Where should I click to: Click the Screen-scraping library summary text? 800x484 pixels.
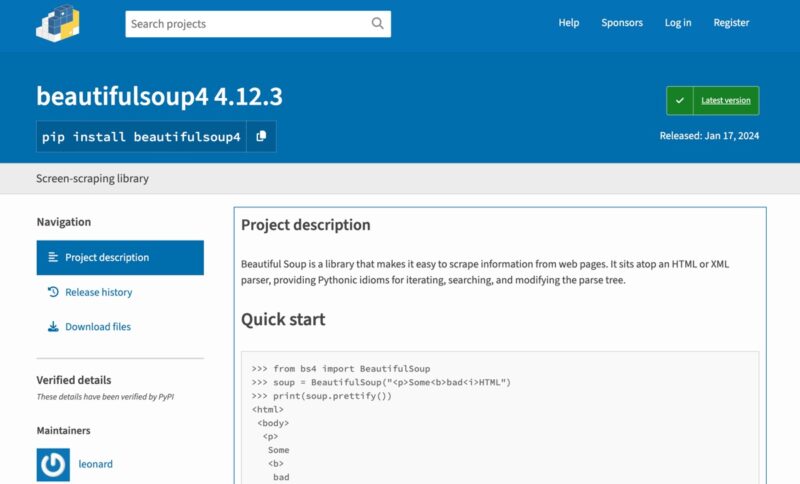click(x=92, y=179)
